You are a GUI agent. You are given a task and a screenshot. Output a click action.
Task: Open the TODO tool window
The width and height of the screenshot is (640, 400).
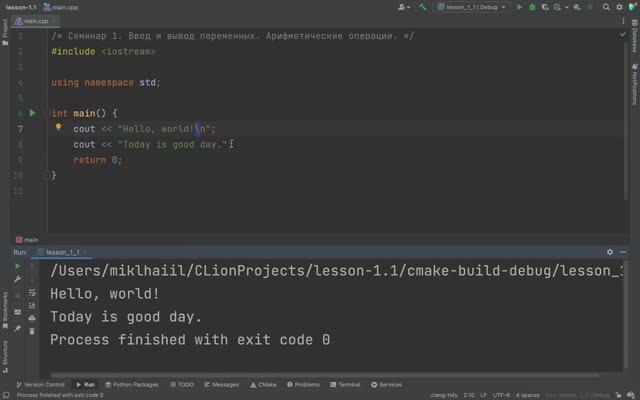coord(182,384)
